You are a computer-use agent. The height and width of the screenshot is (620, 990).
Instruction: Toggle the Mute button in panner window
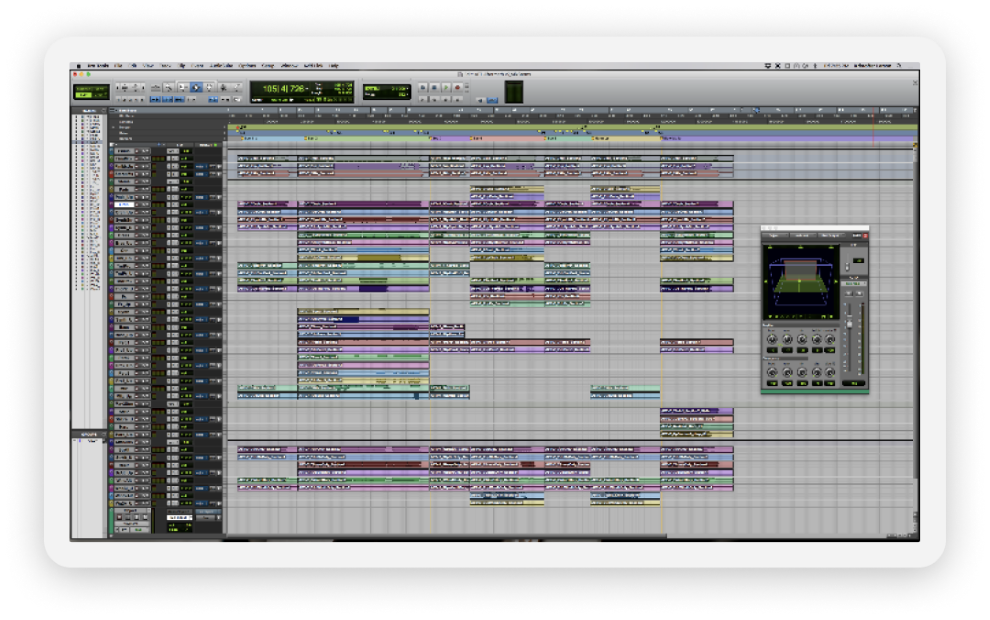(x=859, y=294)
